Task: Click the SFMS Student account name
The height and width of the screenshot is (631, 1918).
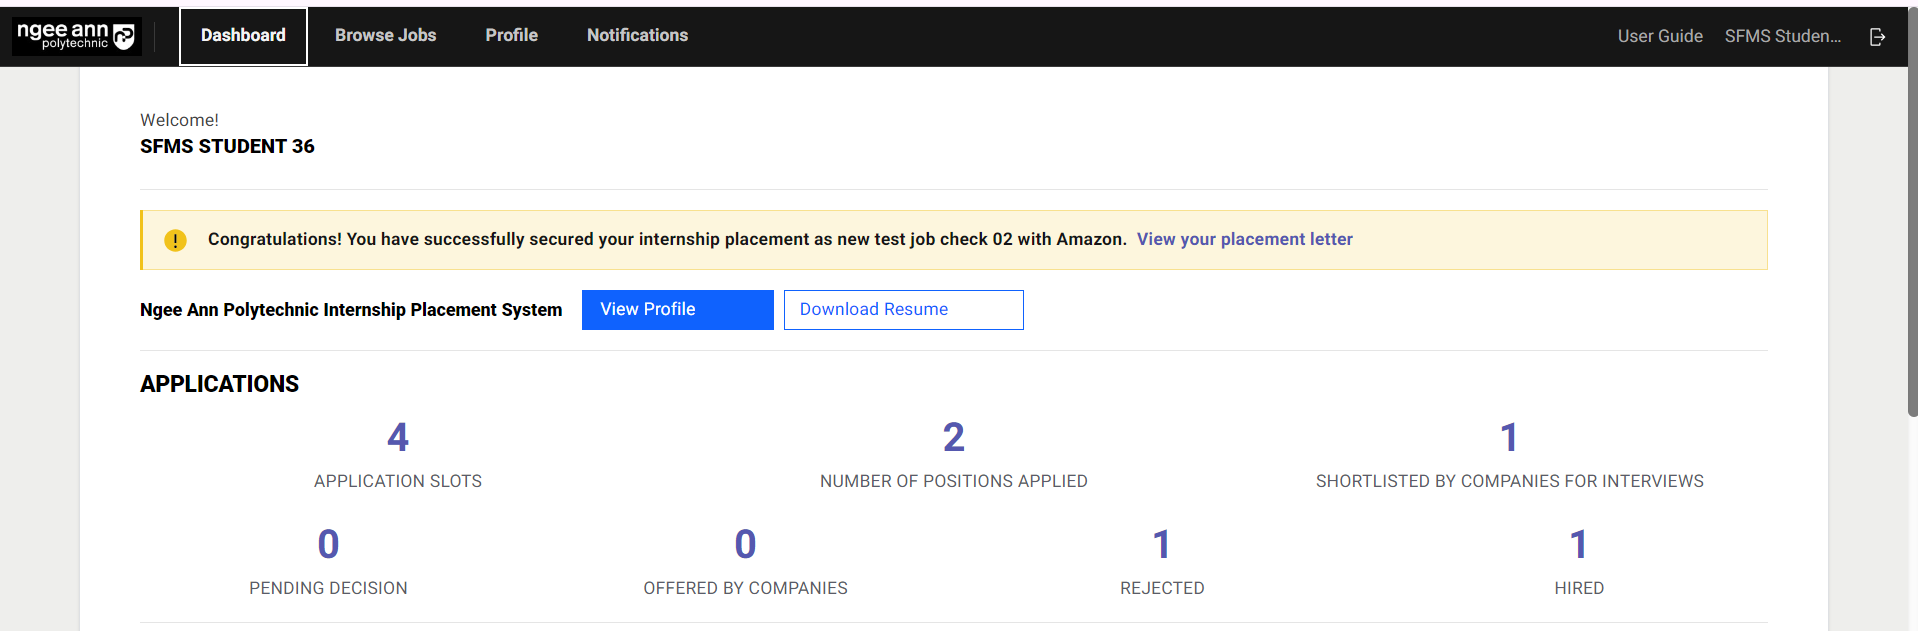Action: [1782, 36]
